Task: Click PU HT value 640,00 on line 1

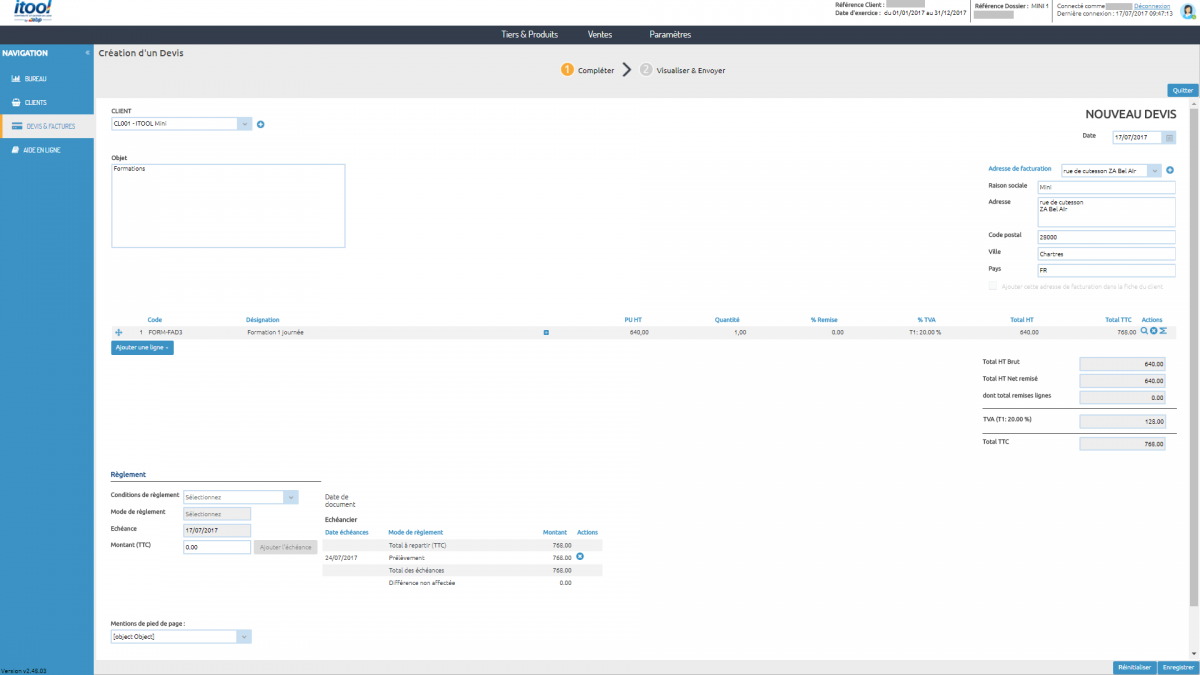Action: coord(638,332)
